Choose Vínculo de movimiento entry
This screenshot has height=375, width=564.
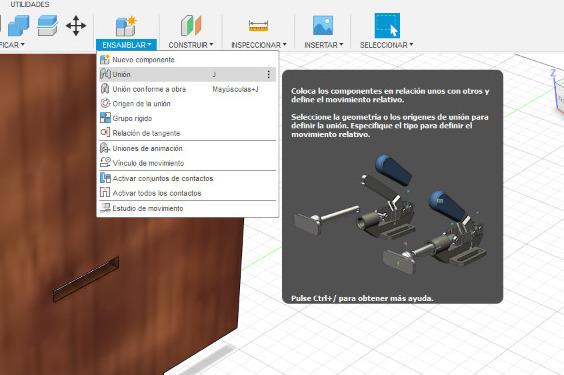[187, 163]
